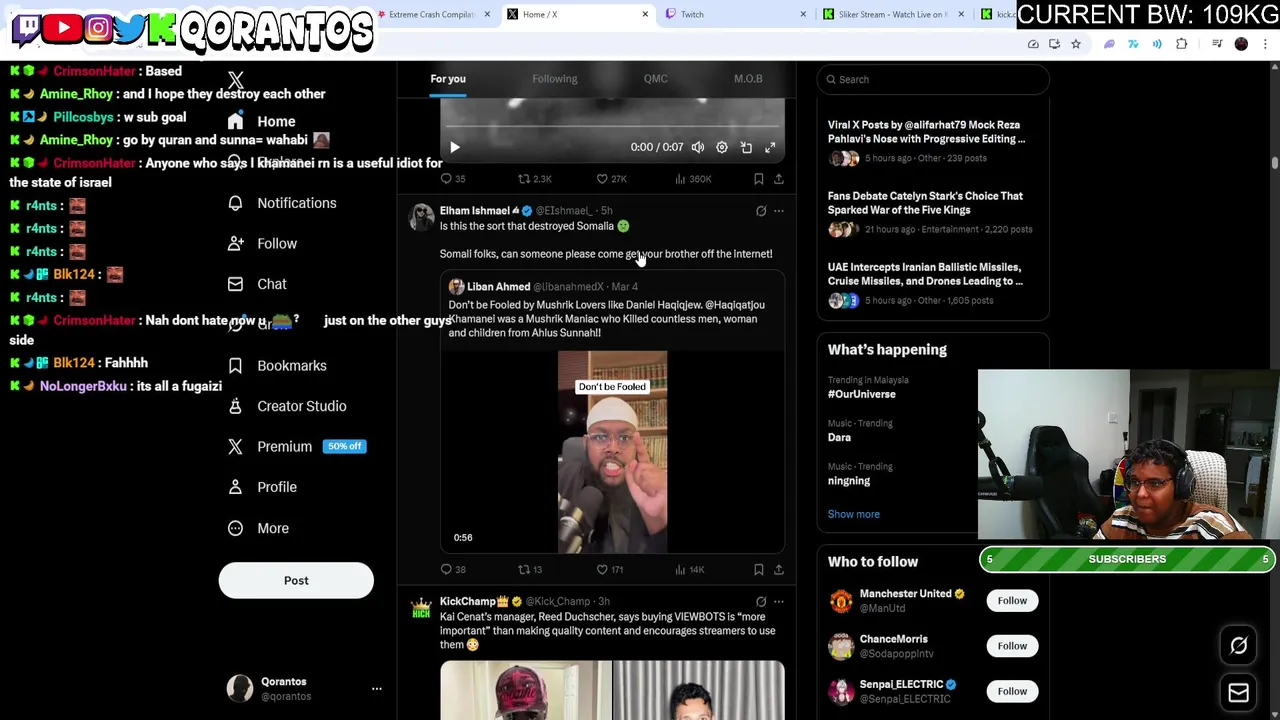Open Grok icon on KickChamp post
This screenshot has width=1280, height=720.
coord(761,602)
